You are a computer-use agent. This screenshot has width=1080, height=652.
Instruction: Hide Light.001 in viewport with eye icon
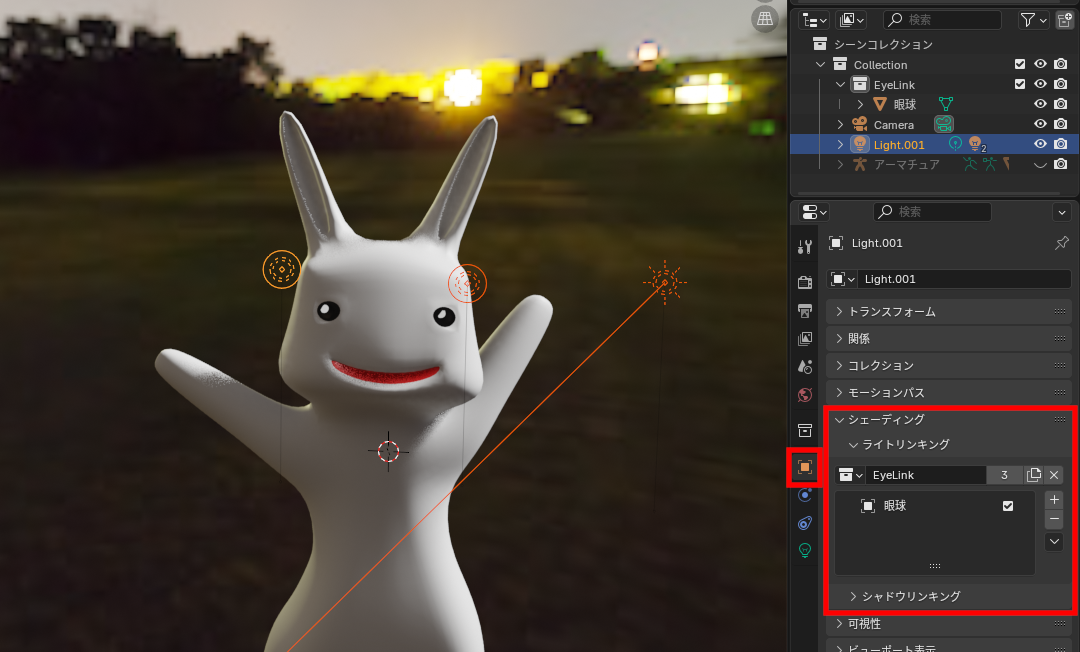point(1040,144)
